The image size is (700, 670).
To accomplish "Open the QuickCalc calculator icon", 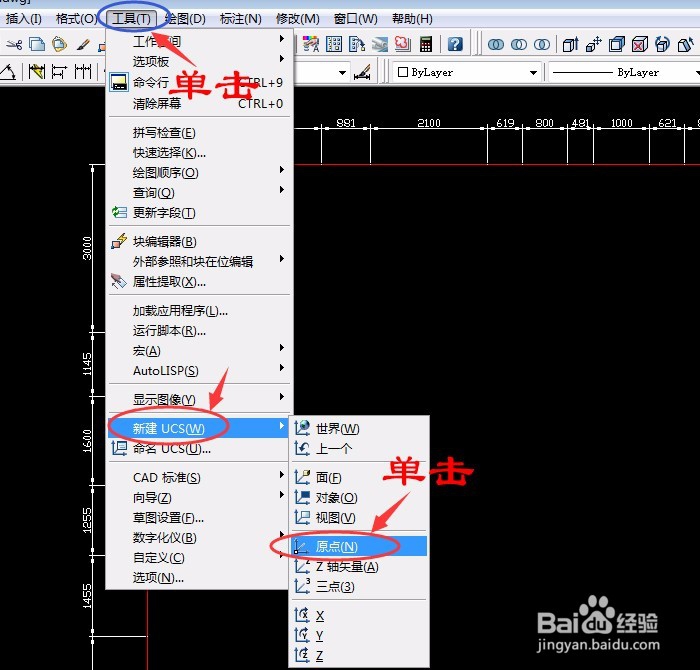I will pyautogui.click(x=426, y=44).
